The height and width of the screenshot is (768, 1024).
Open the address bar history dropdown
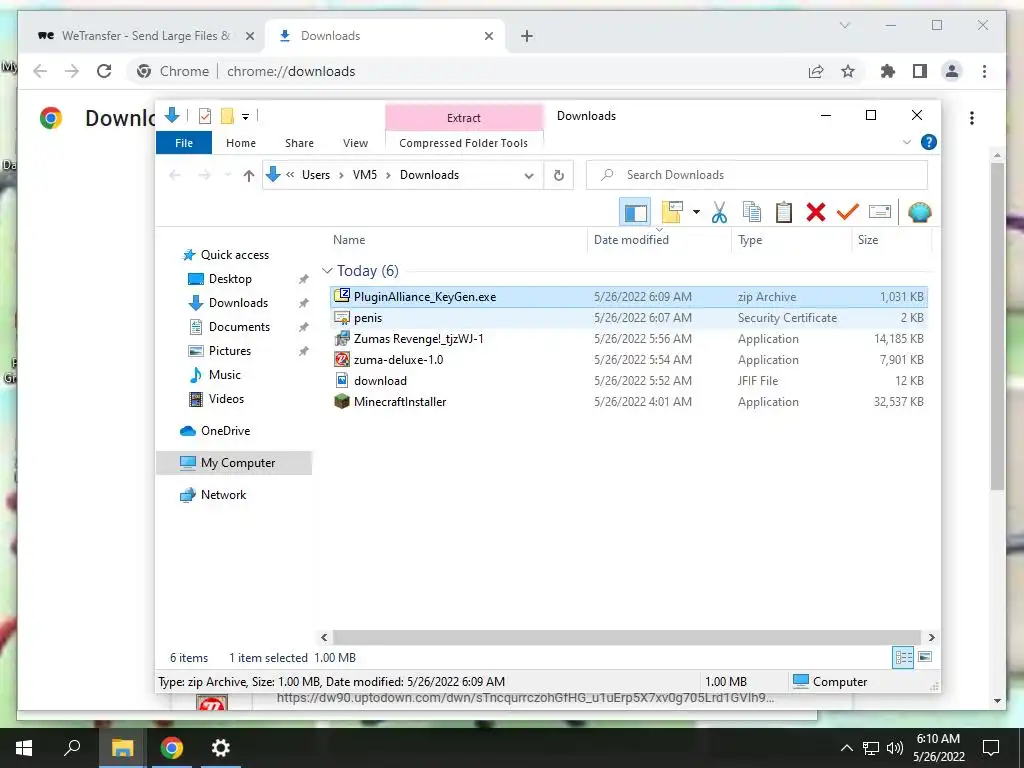529,176
